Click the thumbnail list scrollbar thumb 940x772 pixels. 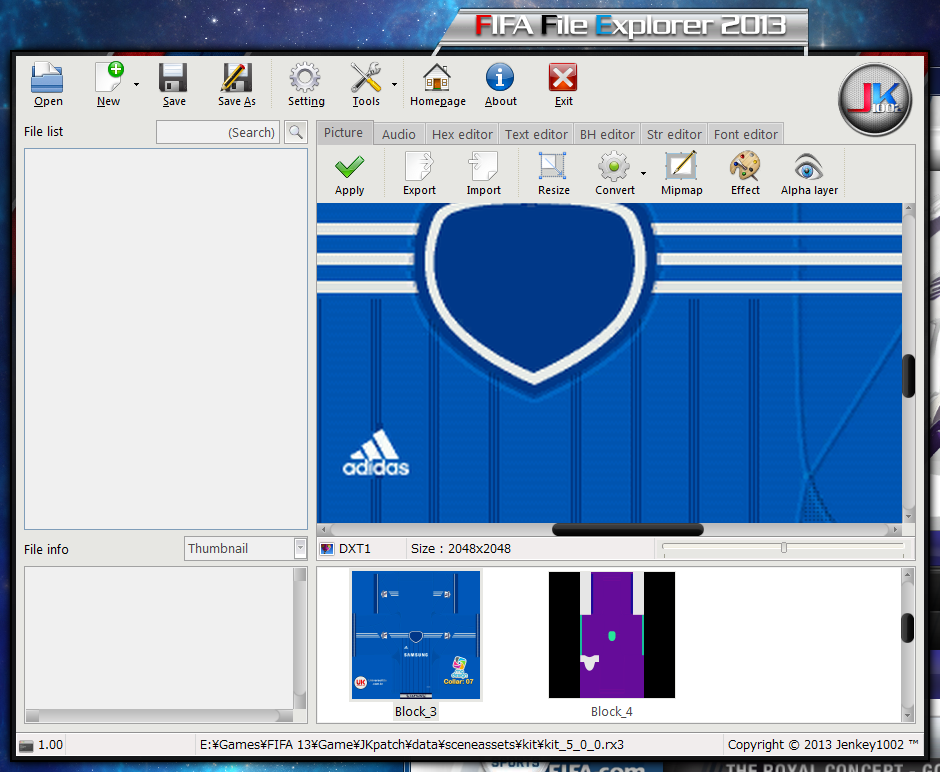pos(908,628)
